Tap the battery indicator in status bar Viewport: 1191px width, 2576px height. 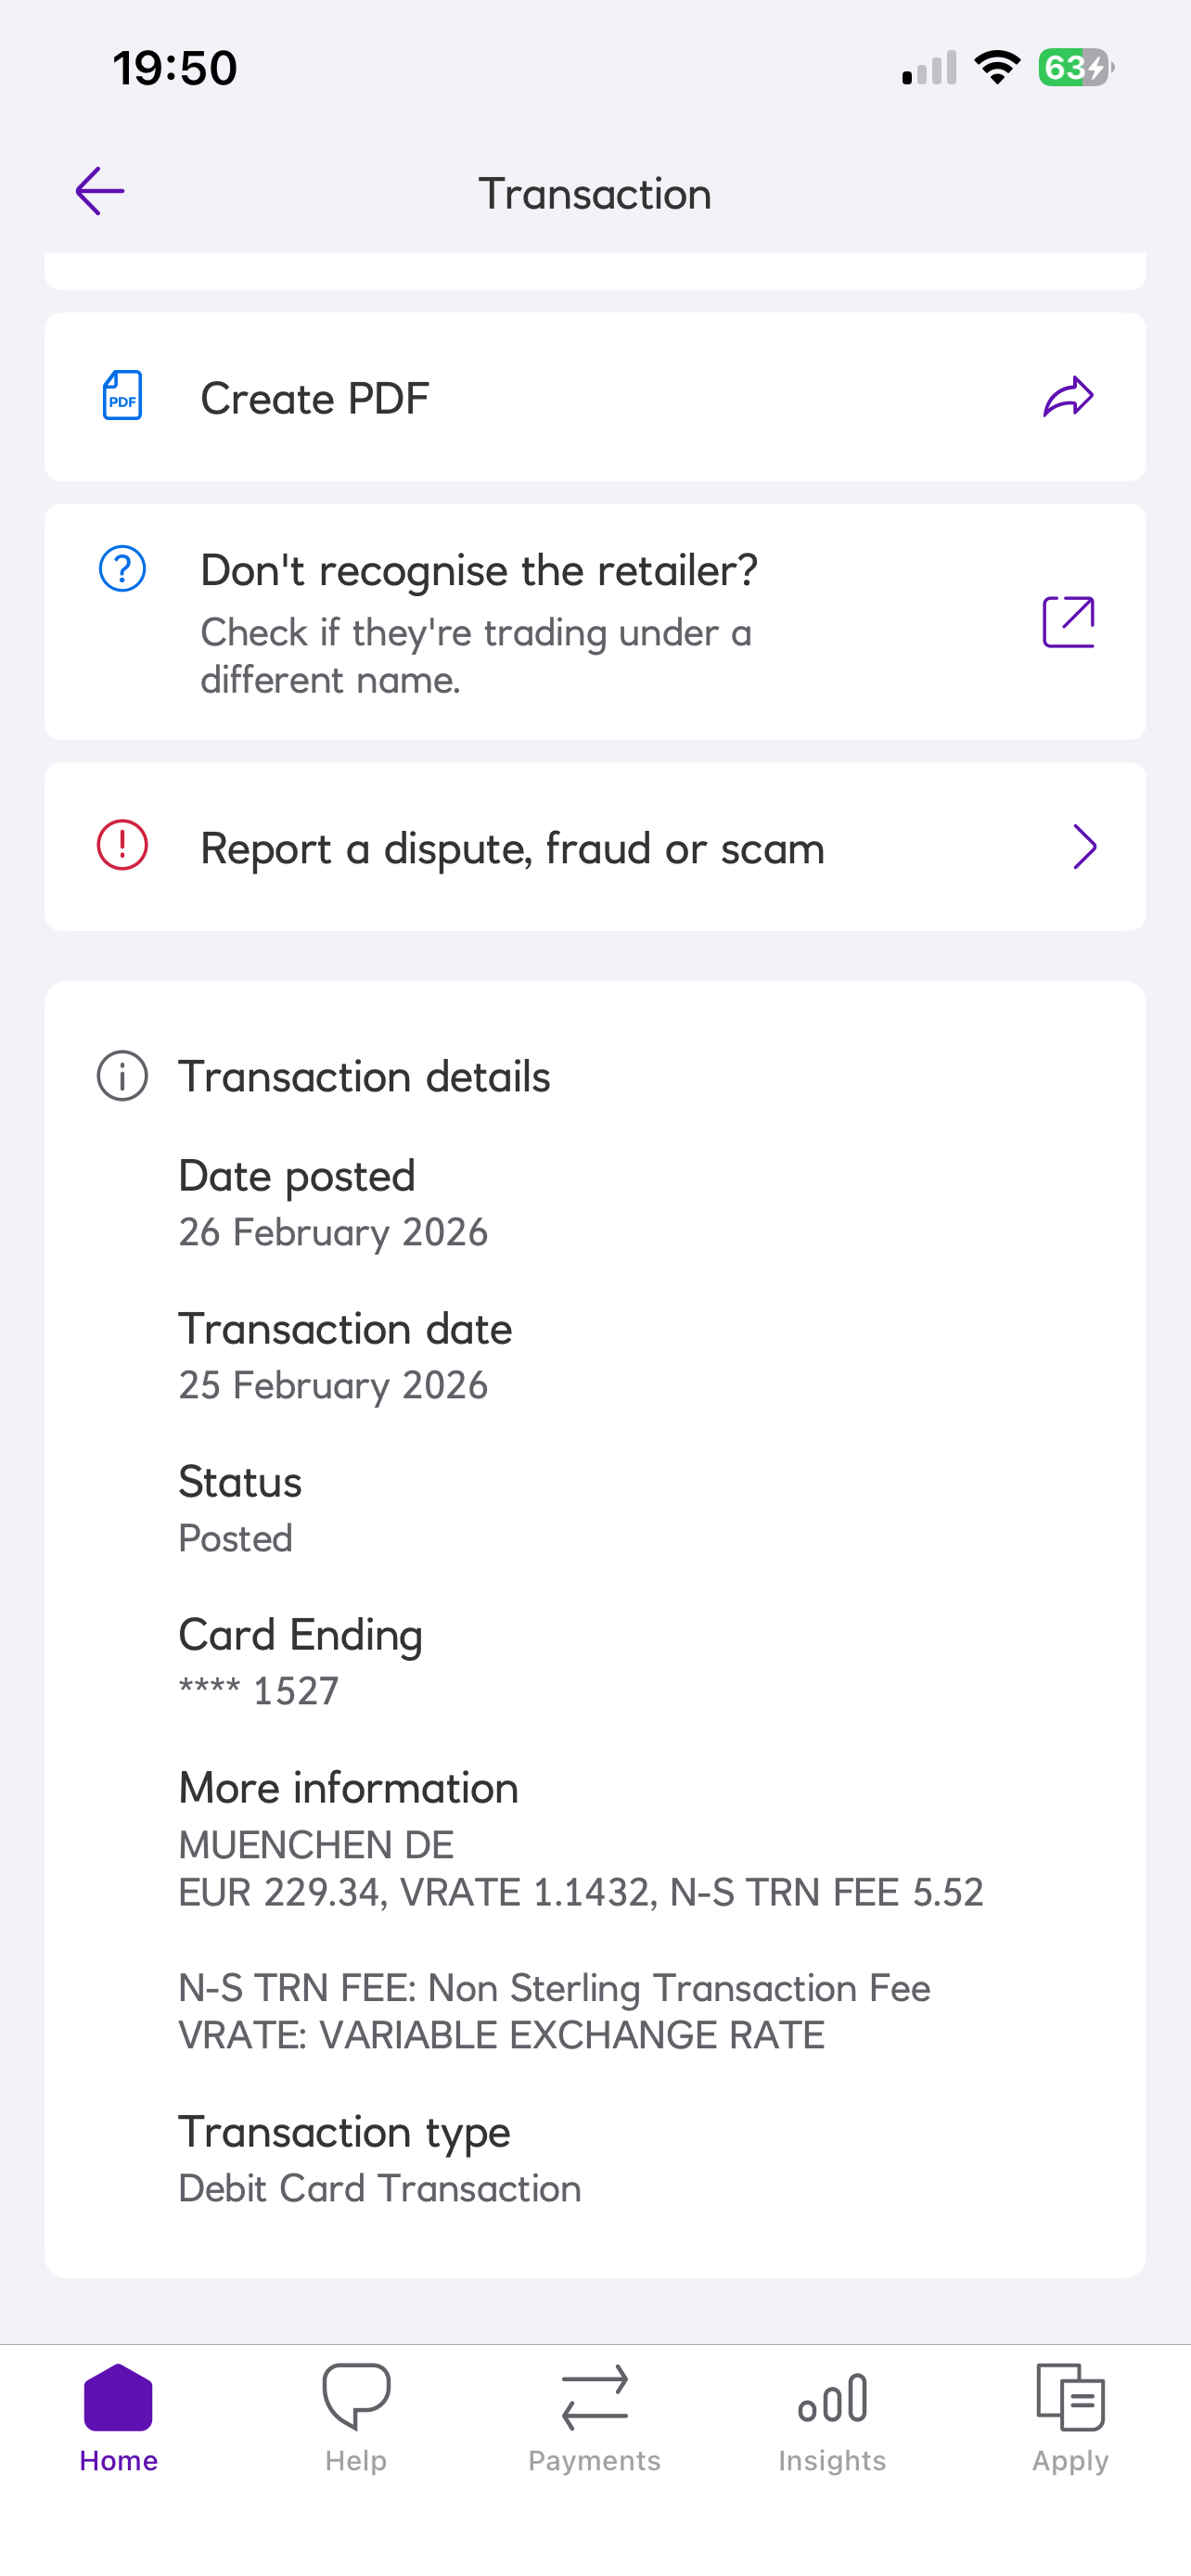click(x=1074, y=68)
